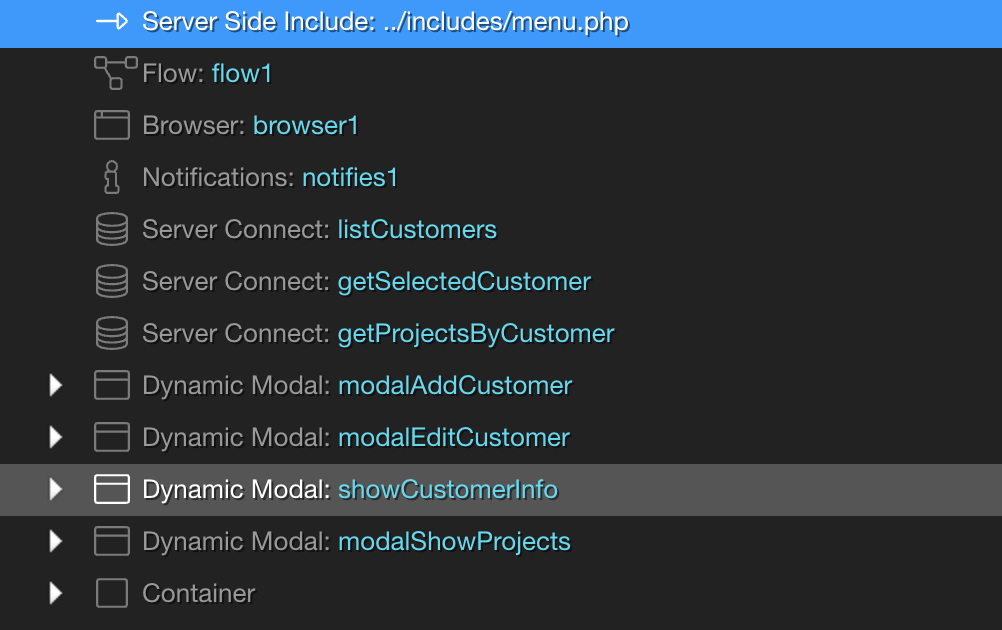Click the getProjectsByCustomer database icon
The image size is (1002, 630).
click(x=112, y=333)
